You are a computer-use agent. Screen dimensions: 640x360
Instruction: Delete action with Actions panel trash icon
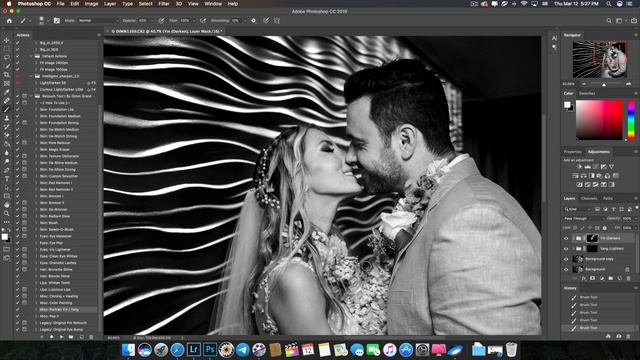(91, 337)
